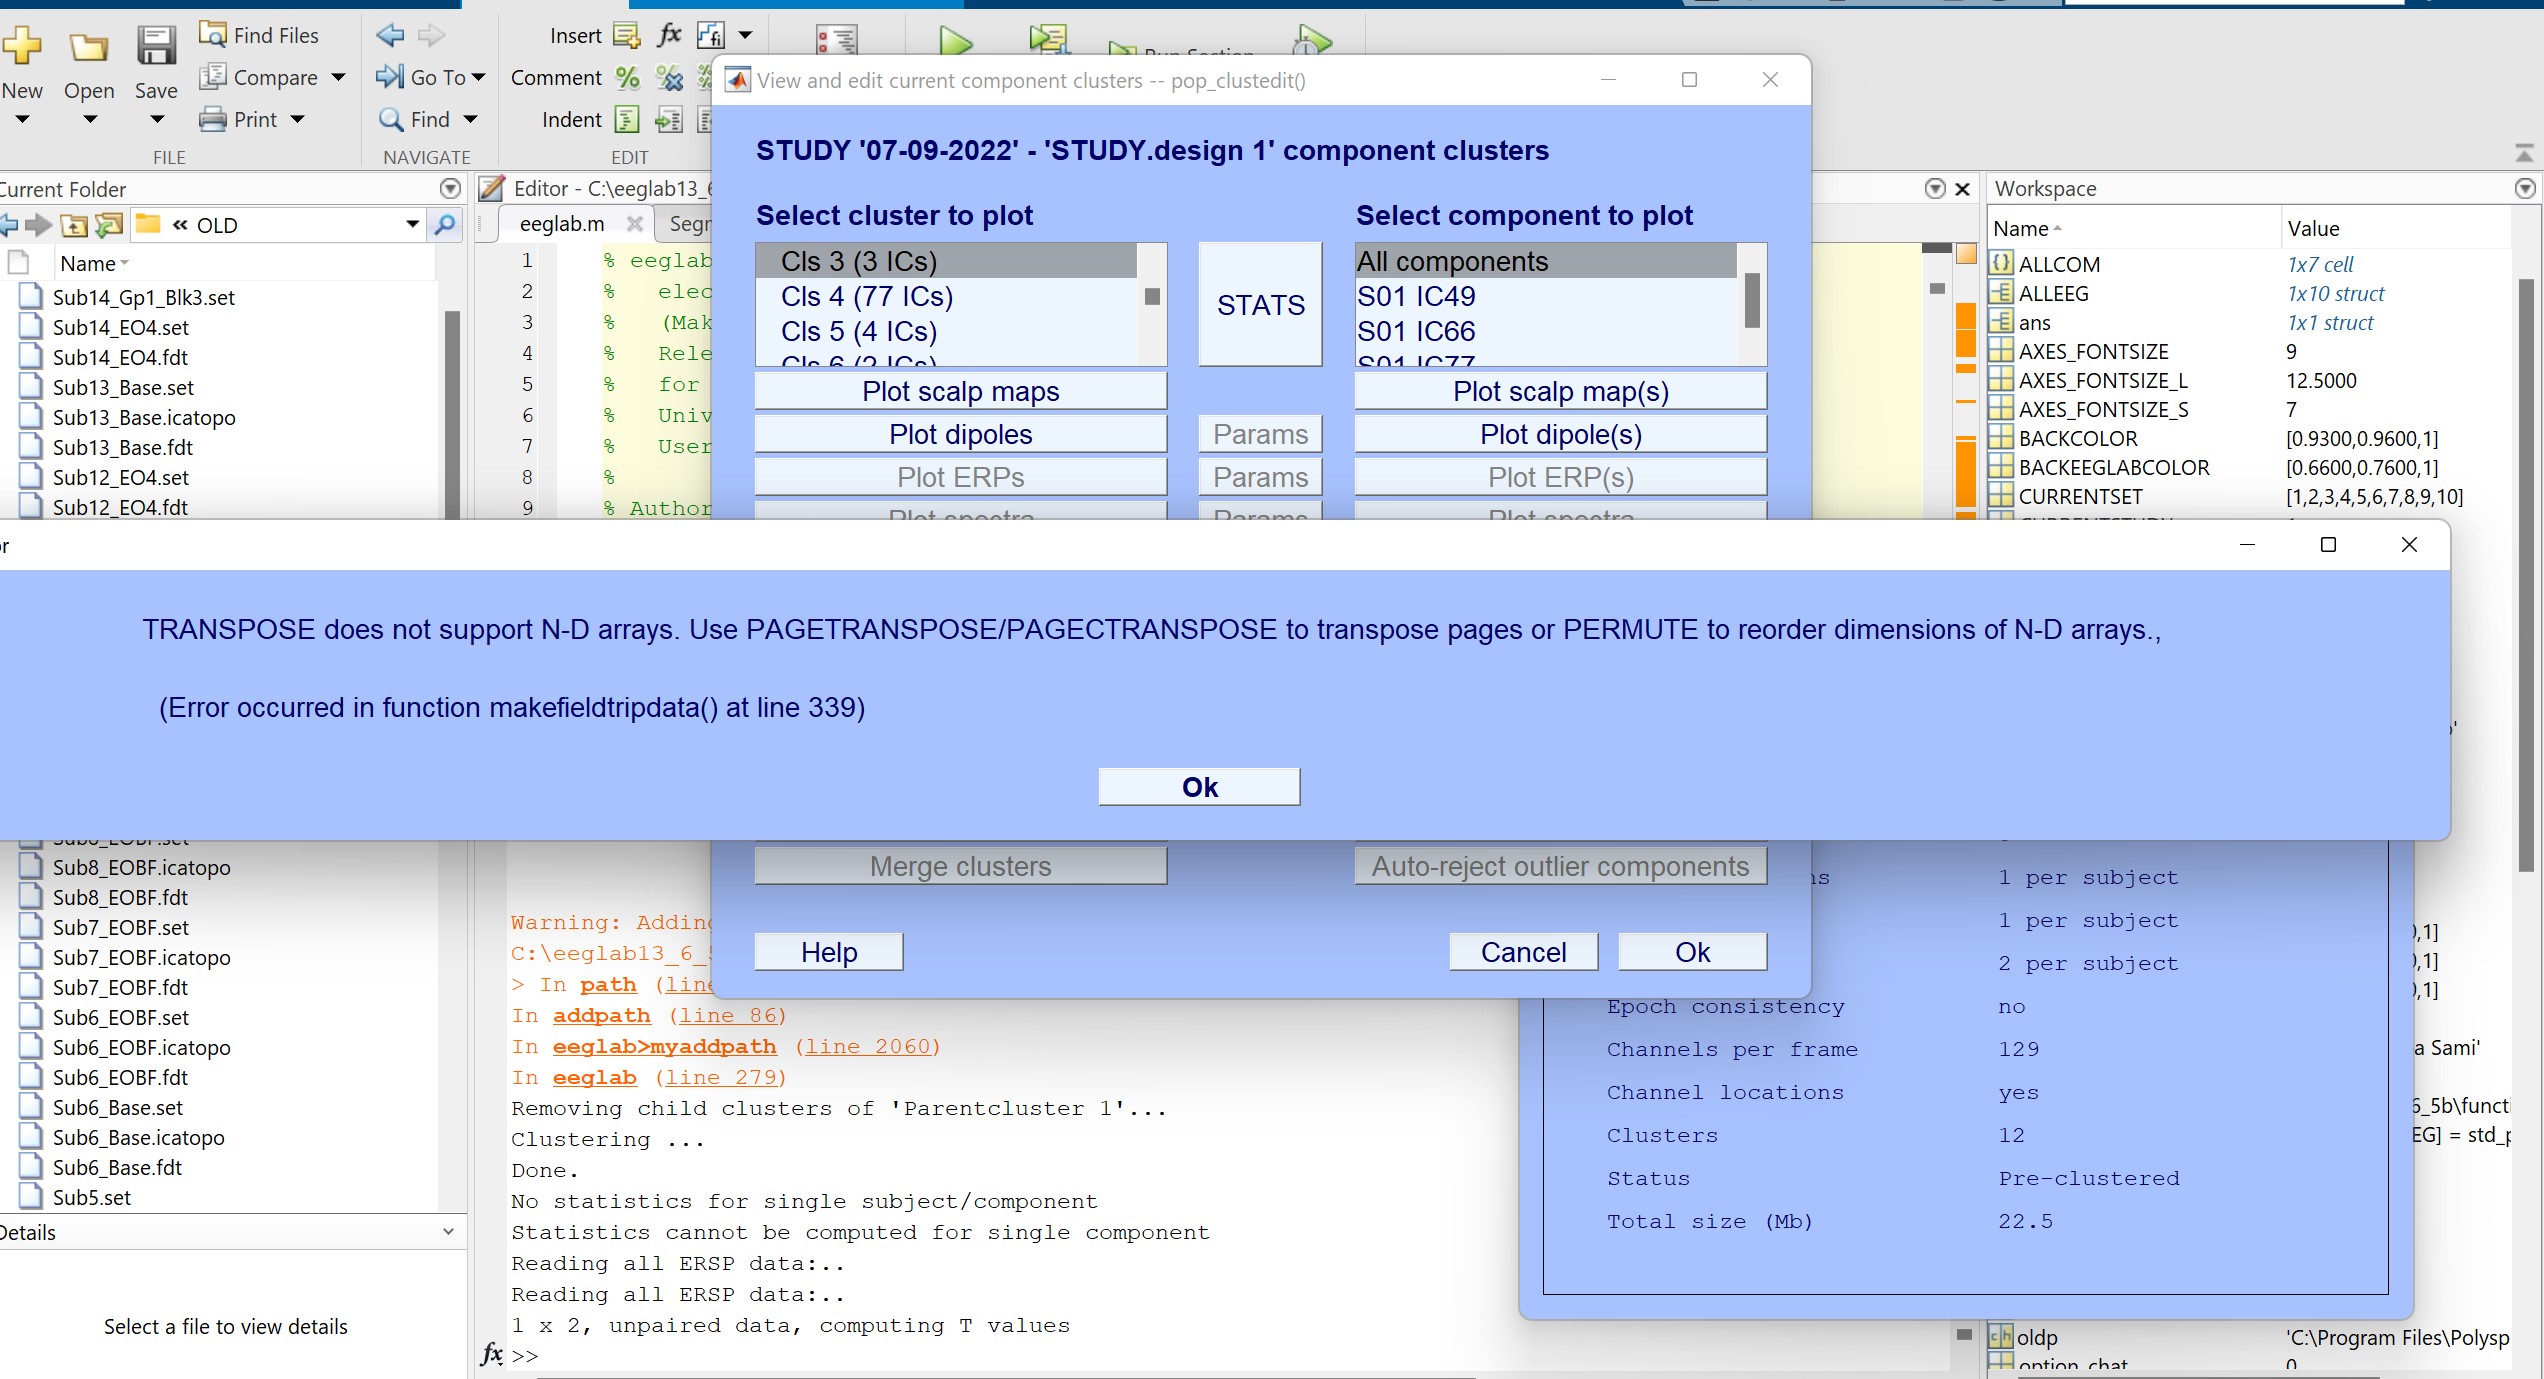2544x1379 pixels.
Task: Click the Comment percent icon
Action: tap(628, 78)
